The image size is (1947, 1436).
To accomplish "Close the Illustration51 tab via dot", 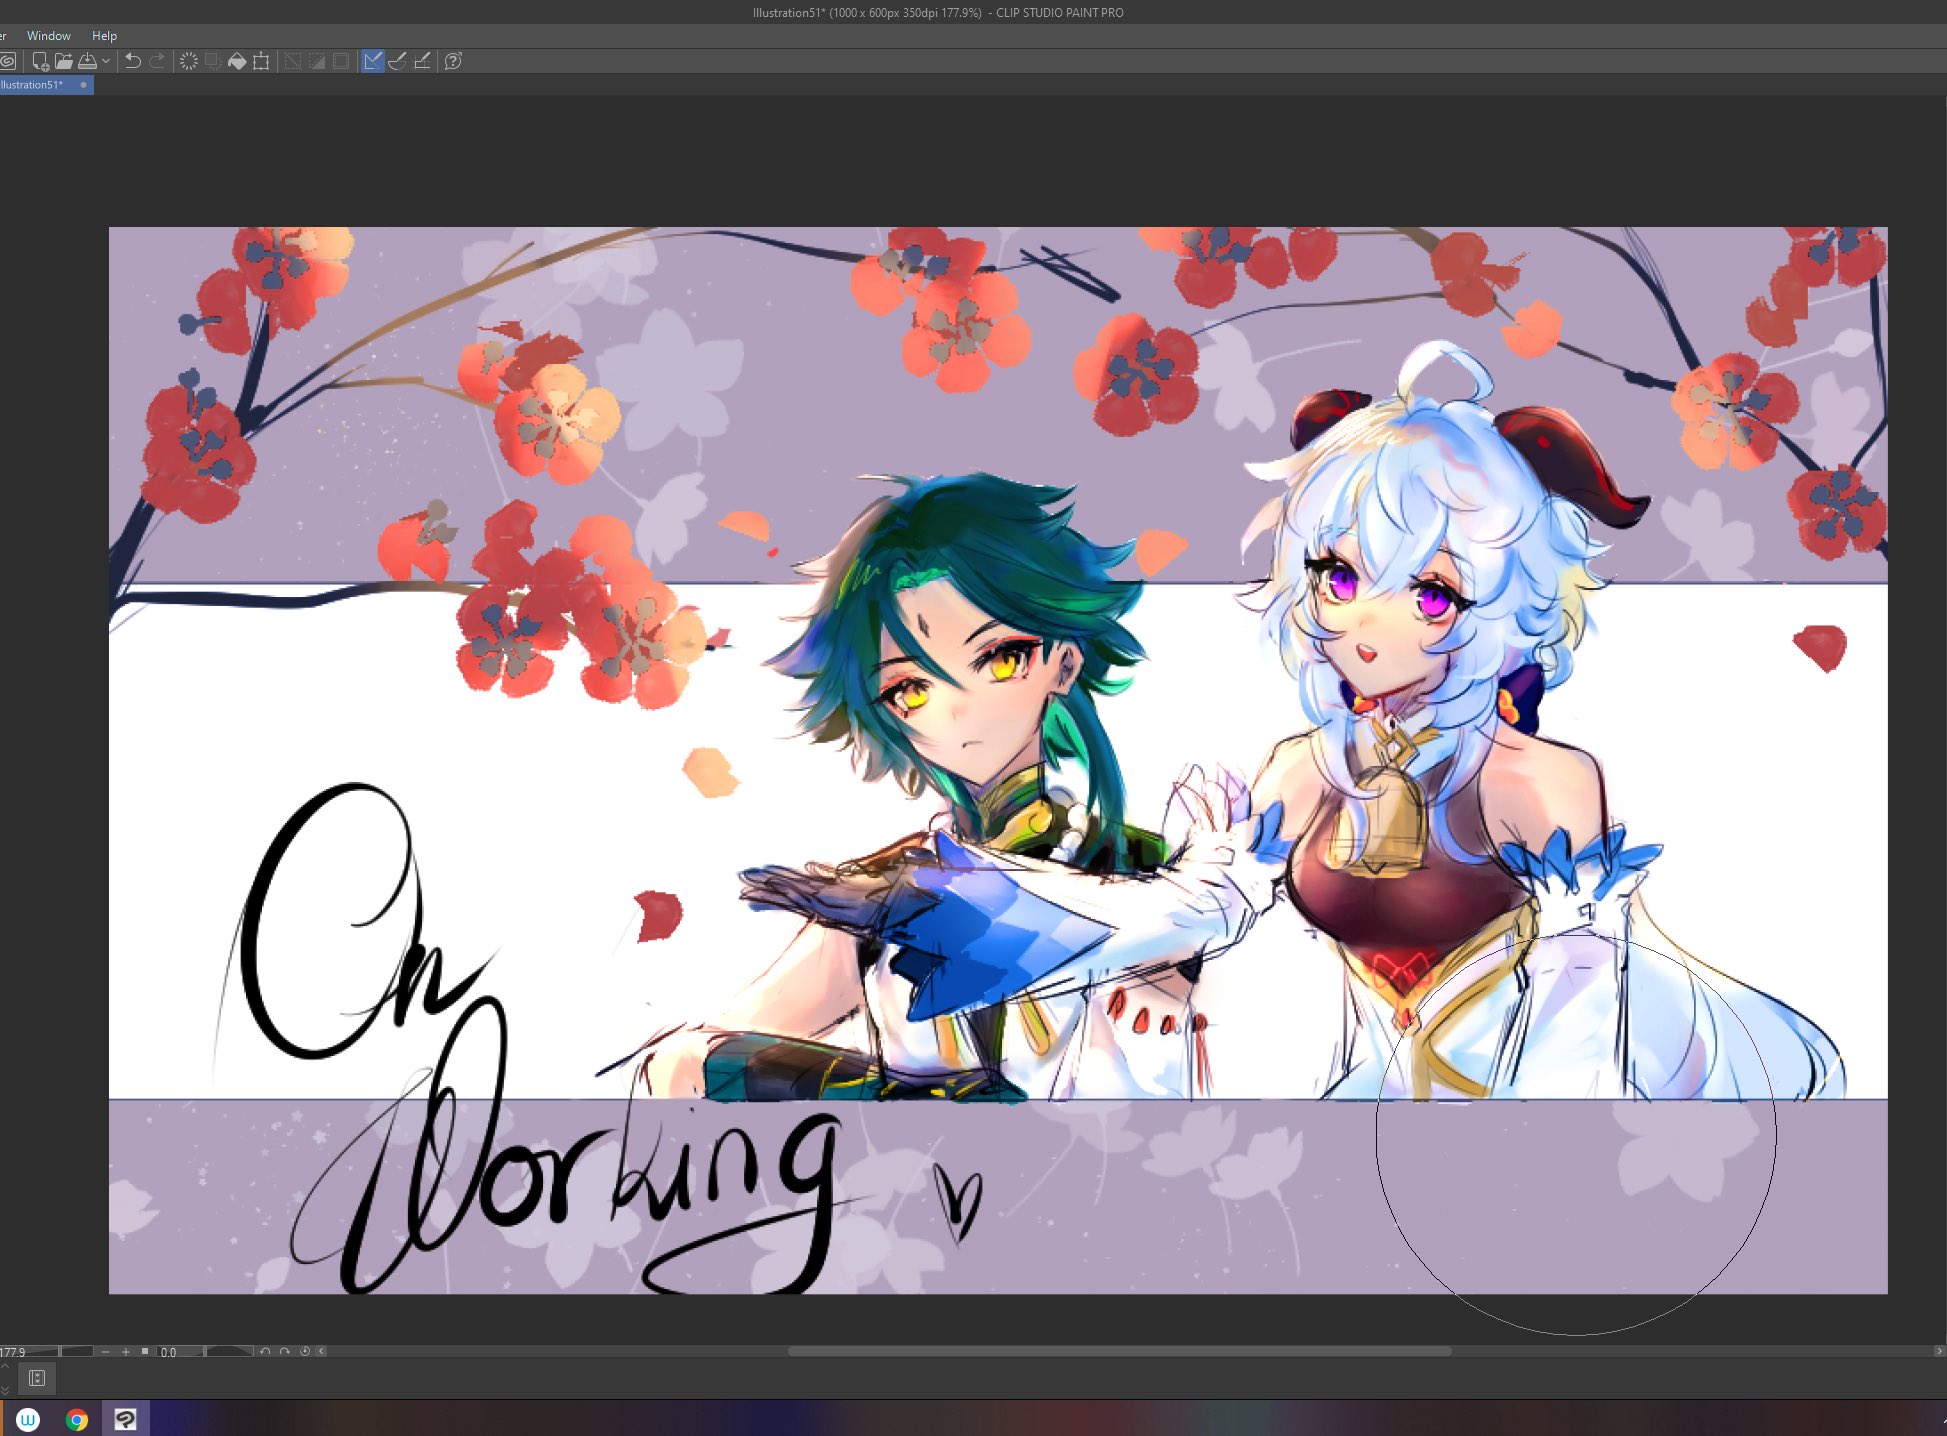I will pos(83,85).
